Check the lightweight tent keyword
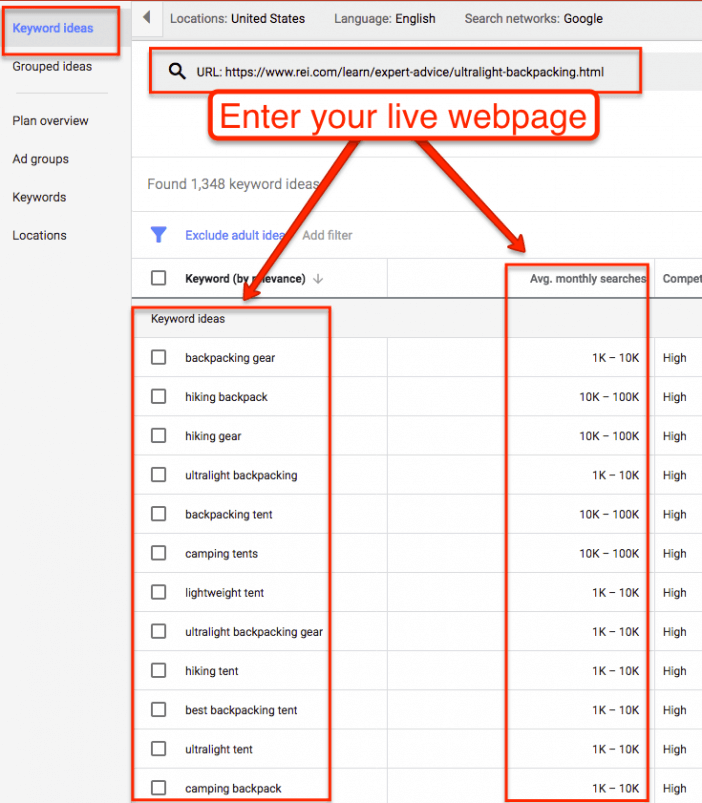Image resolution: width=702 pixels, height=803 pixels. coord(159,592)
